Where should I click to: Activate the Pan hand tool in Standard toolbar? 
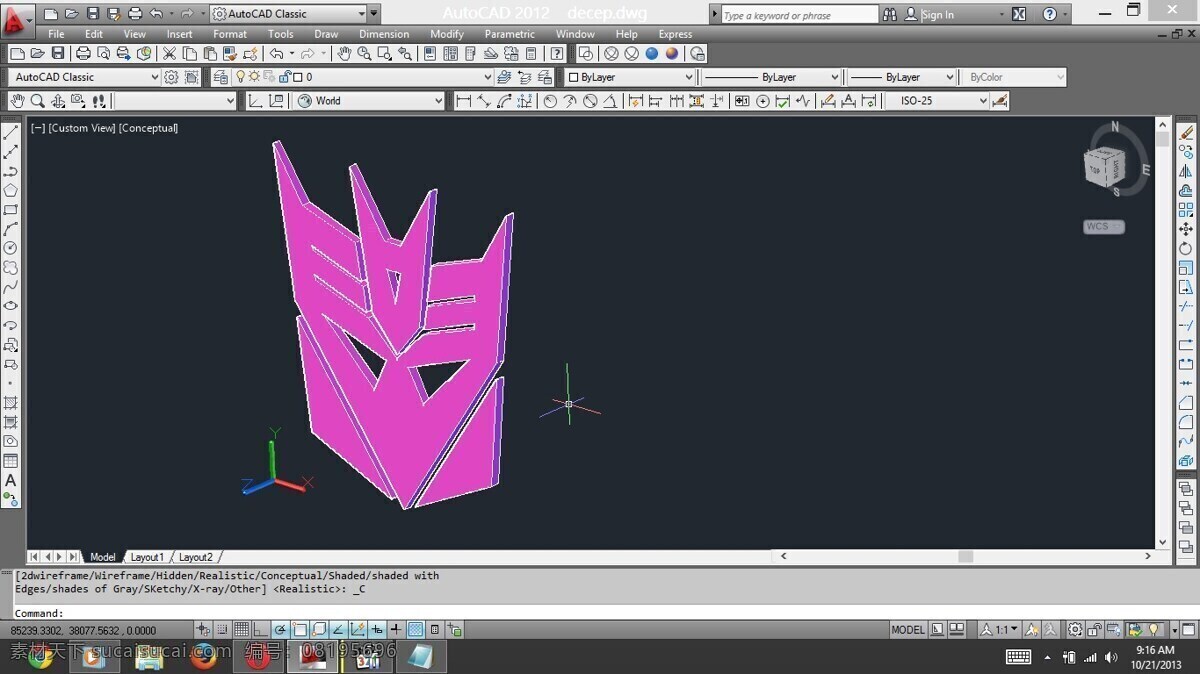click(x=343, y=53)
